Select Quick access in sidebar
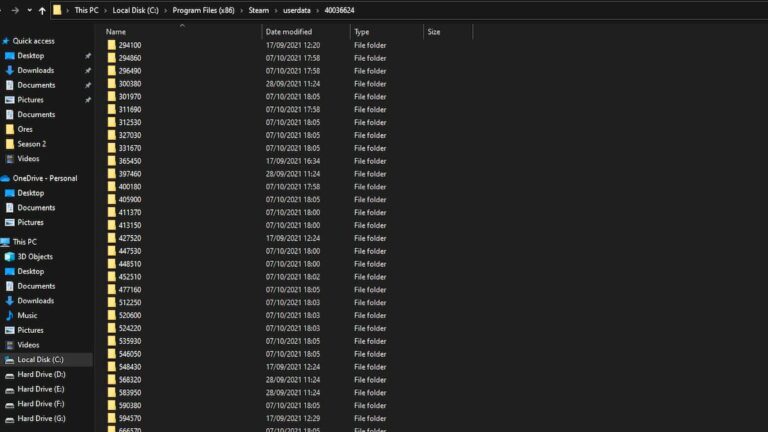Viewport: 768px width, 432px height. point(33,41)
